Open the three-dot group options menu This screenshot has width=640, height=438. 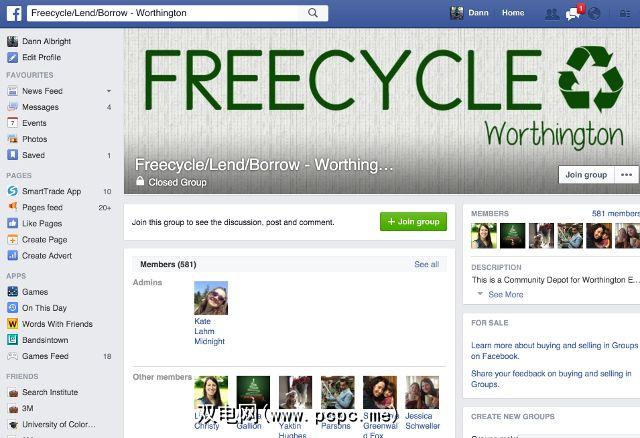[x=626, y=175]
